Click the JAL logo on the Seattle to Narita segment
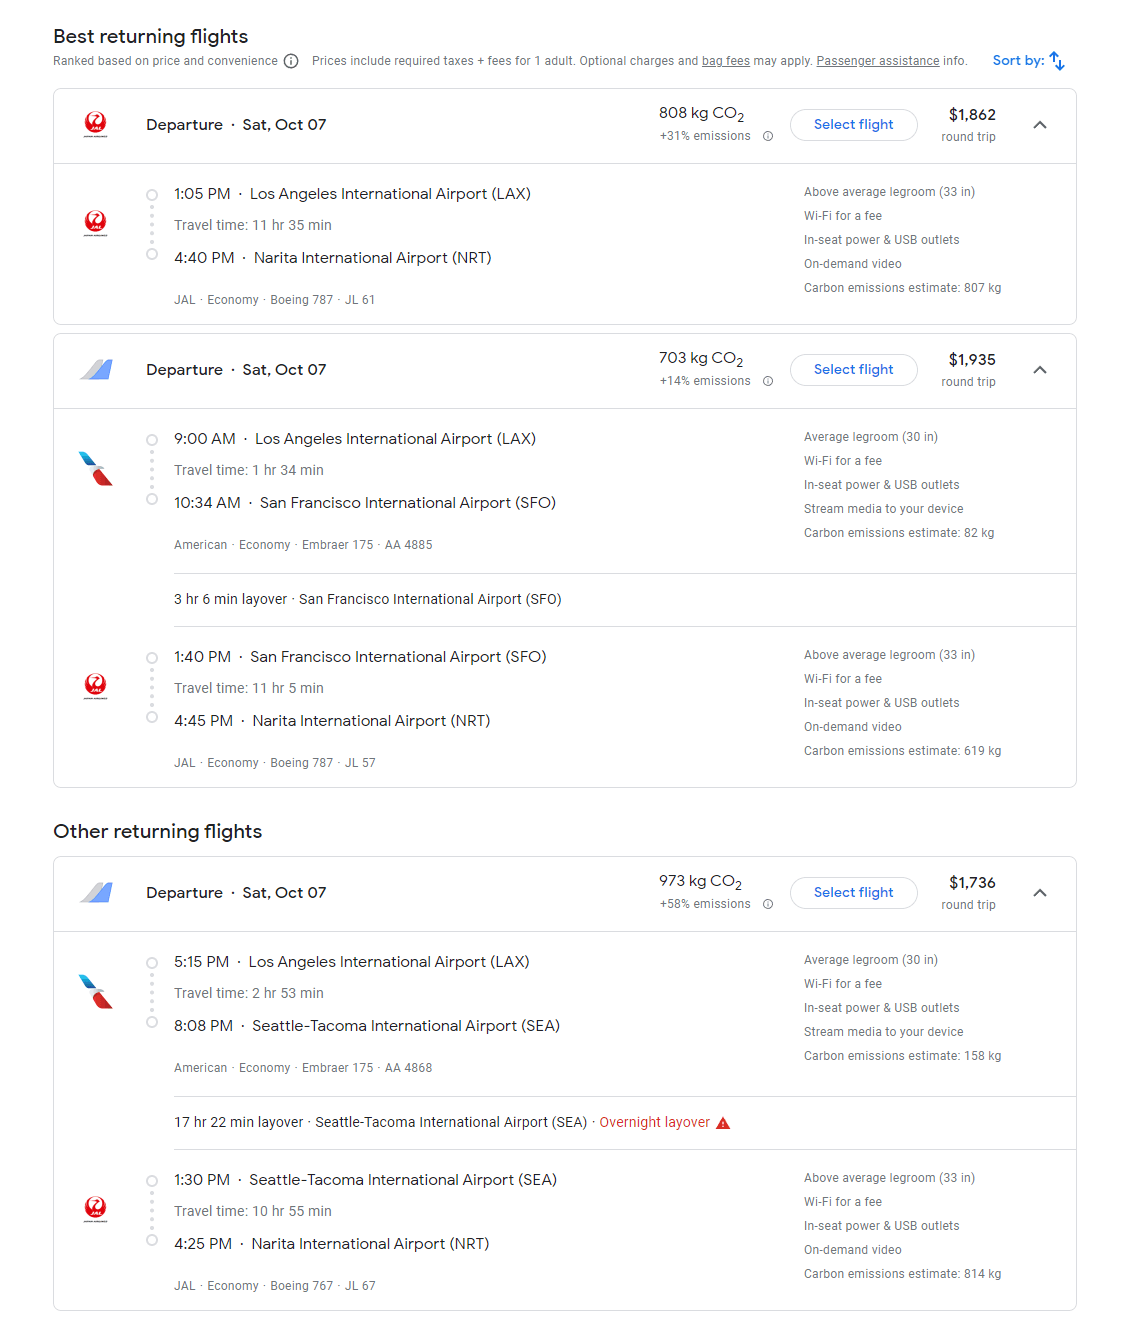This screenshot has height=1319, width=1138. (x=96, y=1209)
